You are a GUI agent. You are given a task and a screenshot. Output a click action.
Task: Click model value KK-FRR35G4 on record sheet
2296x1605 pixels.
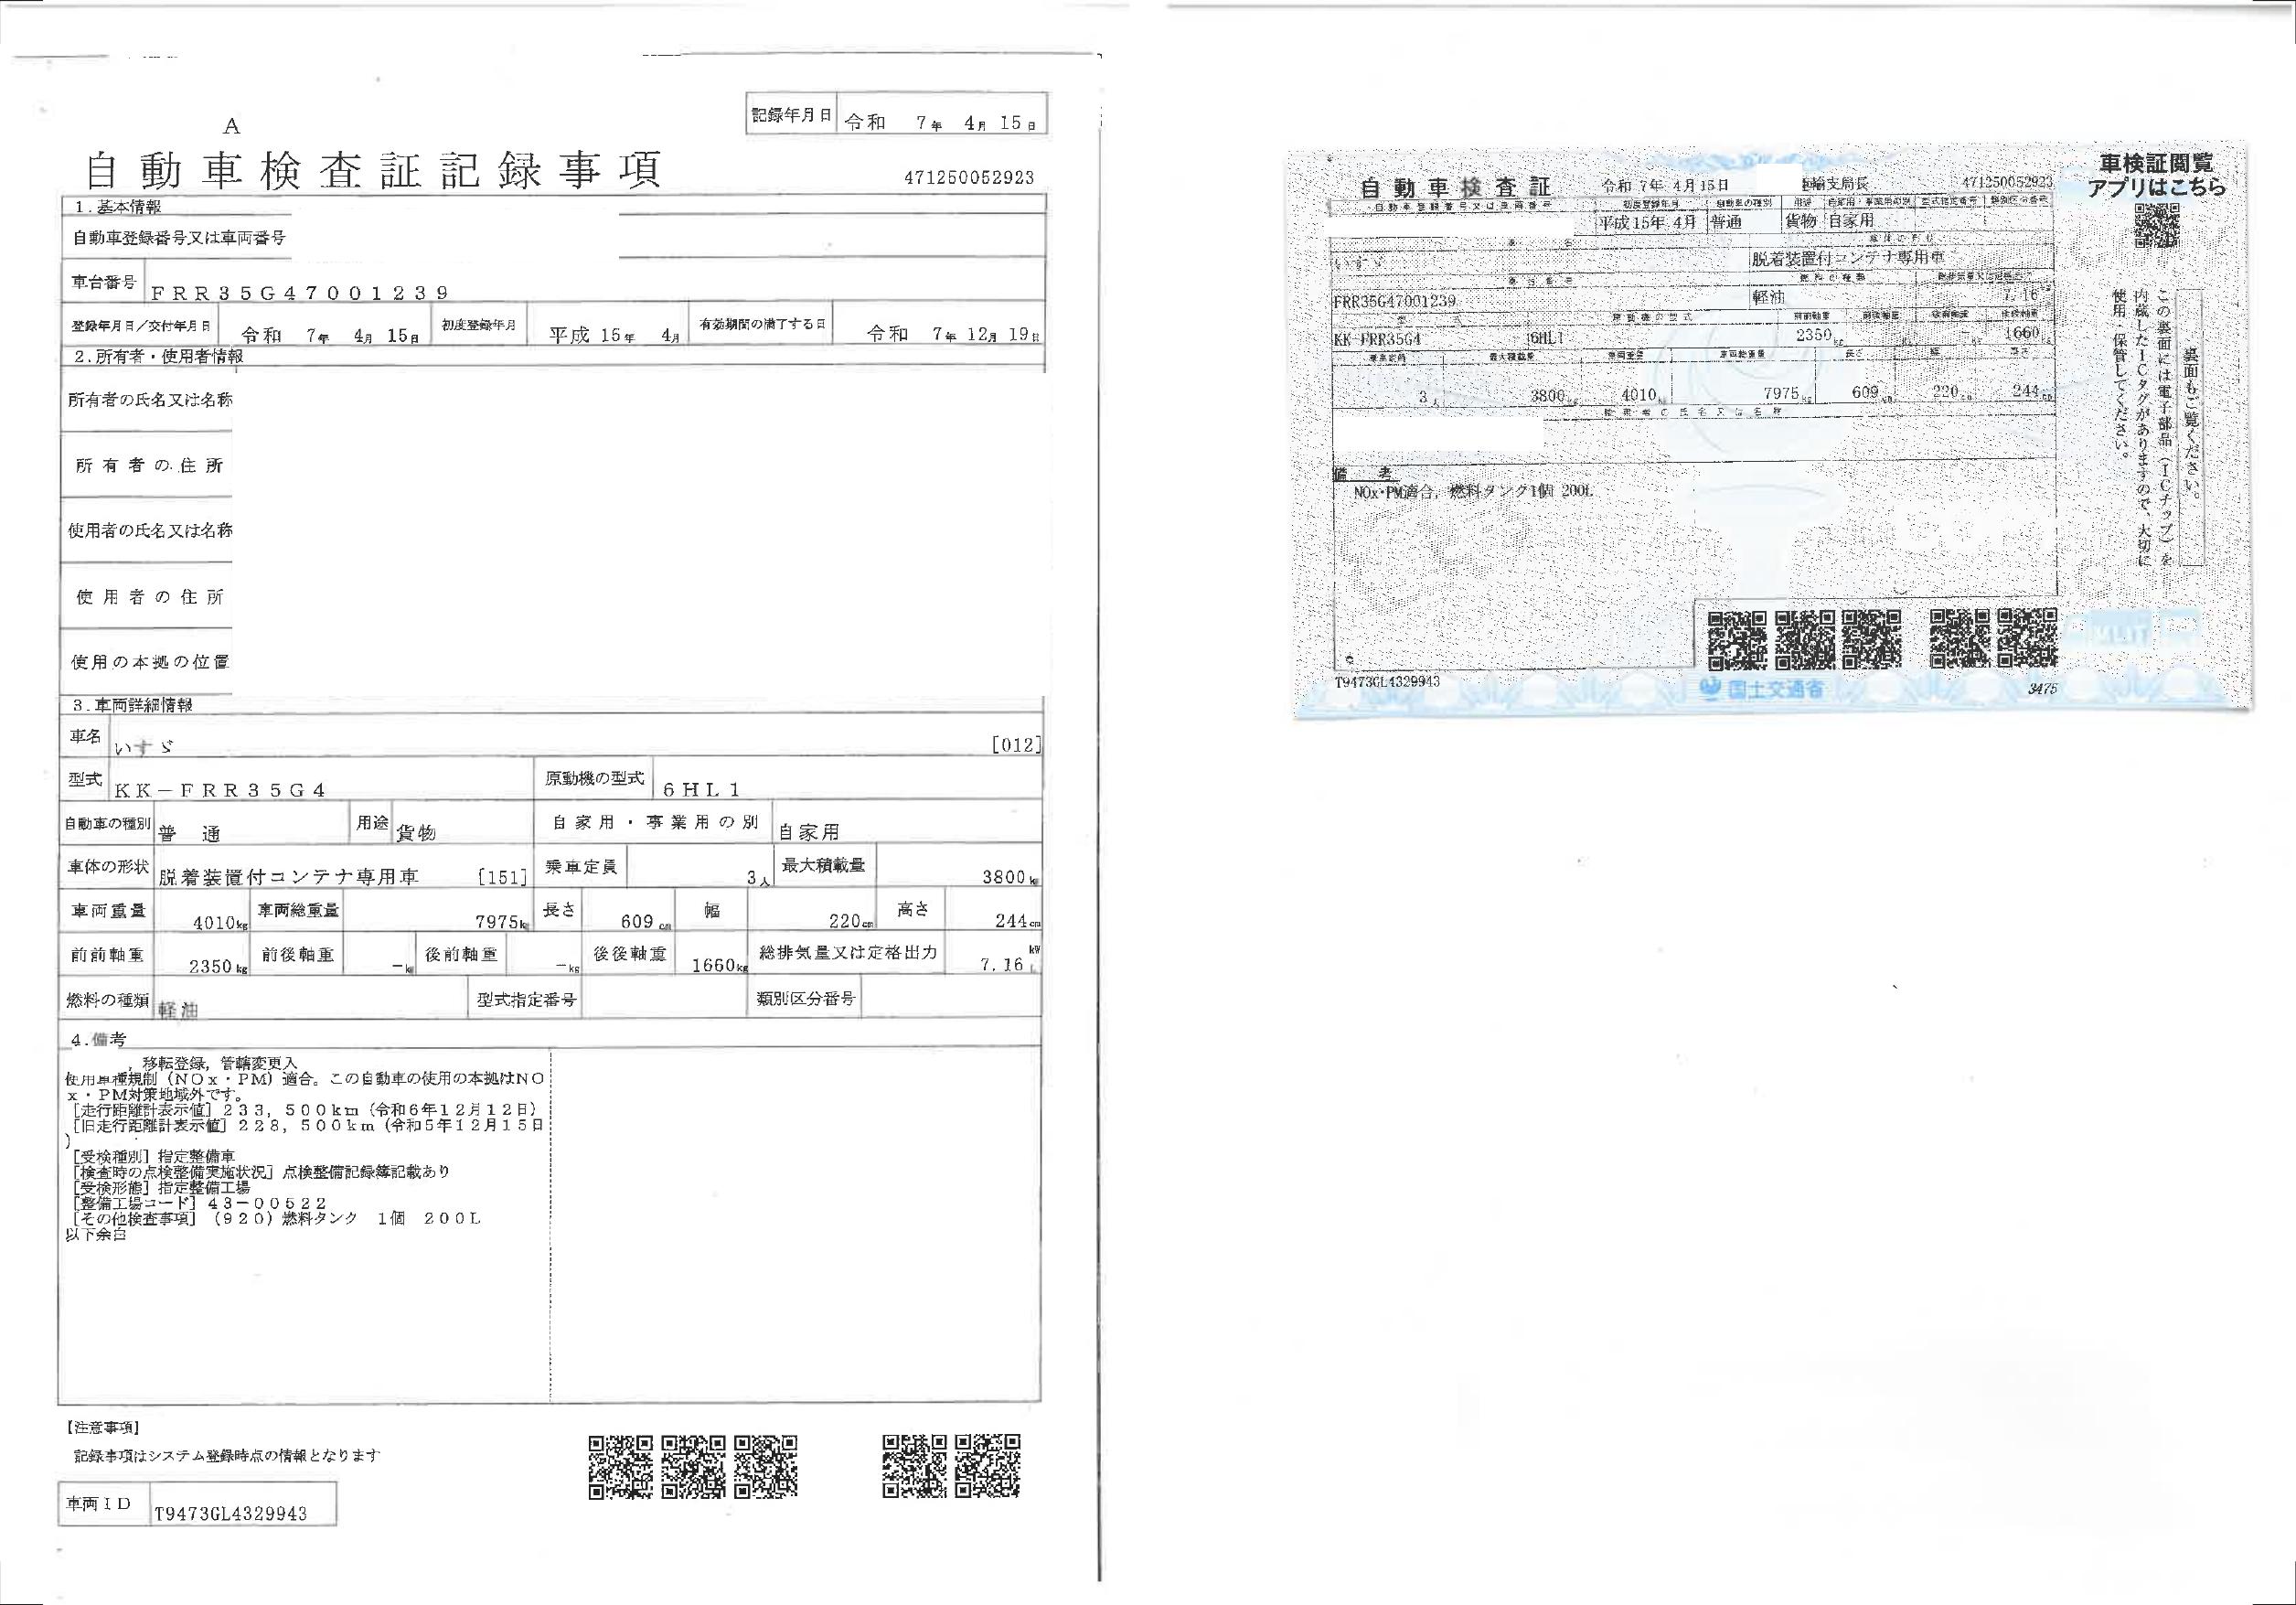[x=220, y=789]
